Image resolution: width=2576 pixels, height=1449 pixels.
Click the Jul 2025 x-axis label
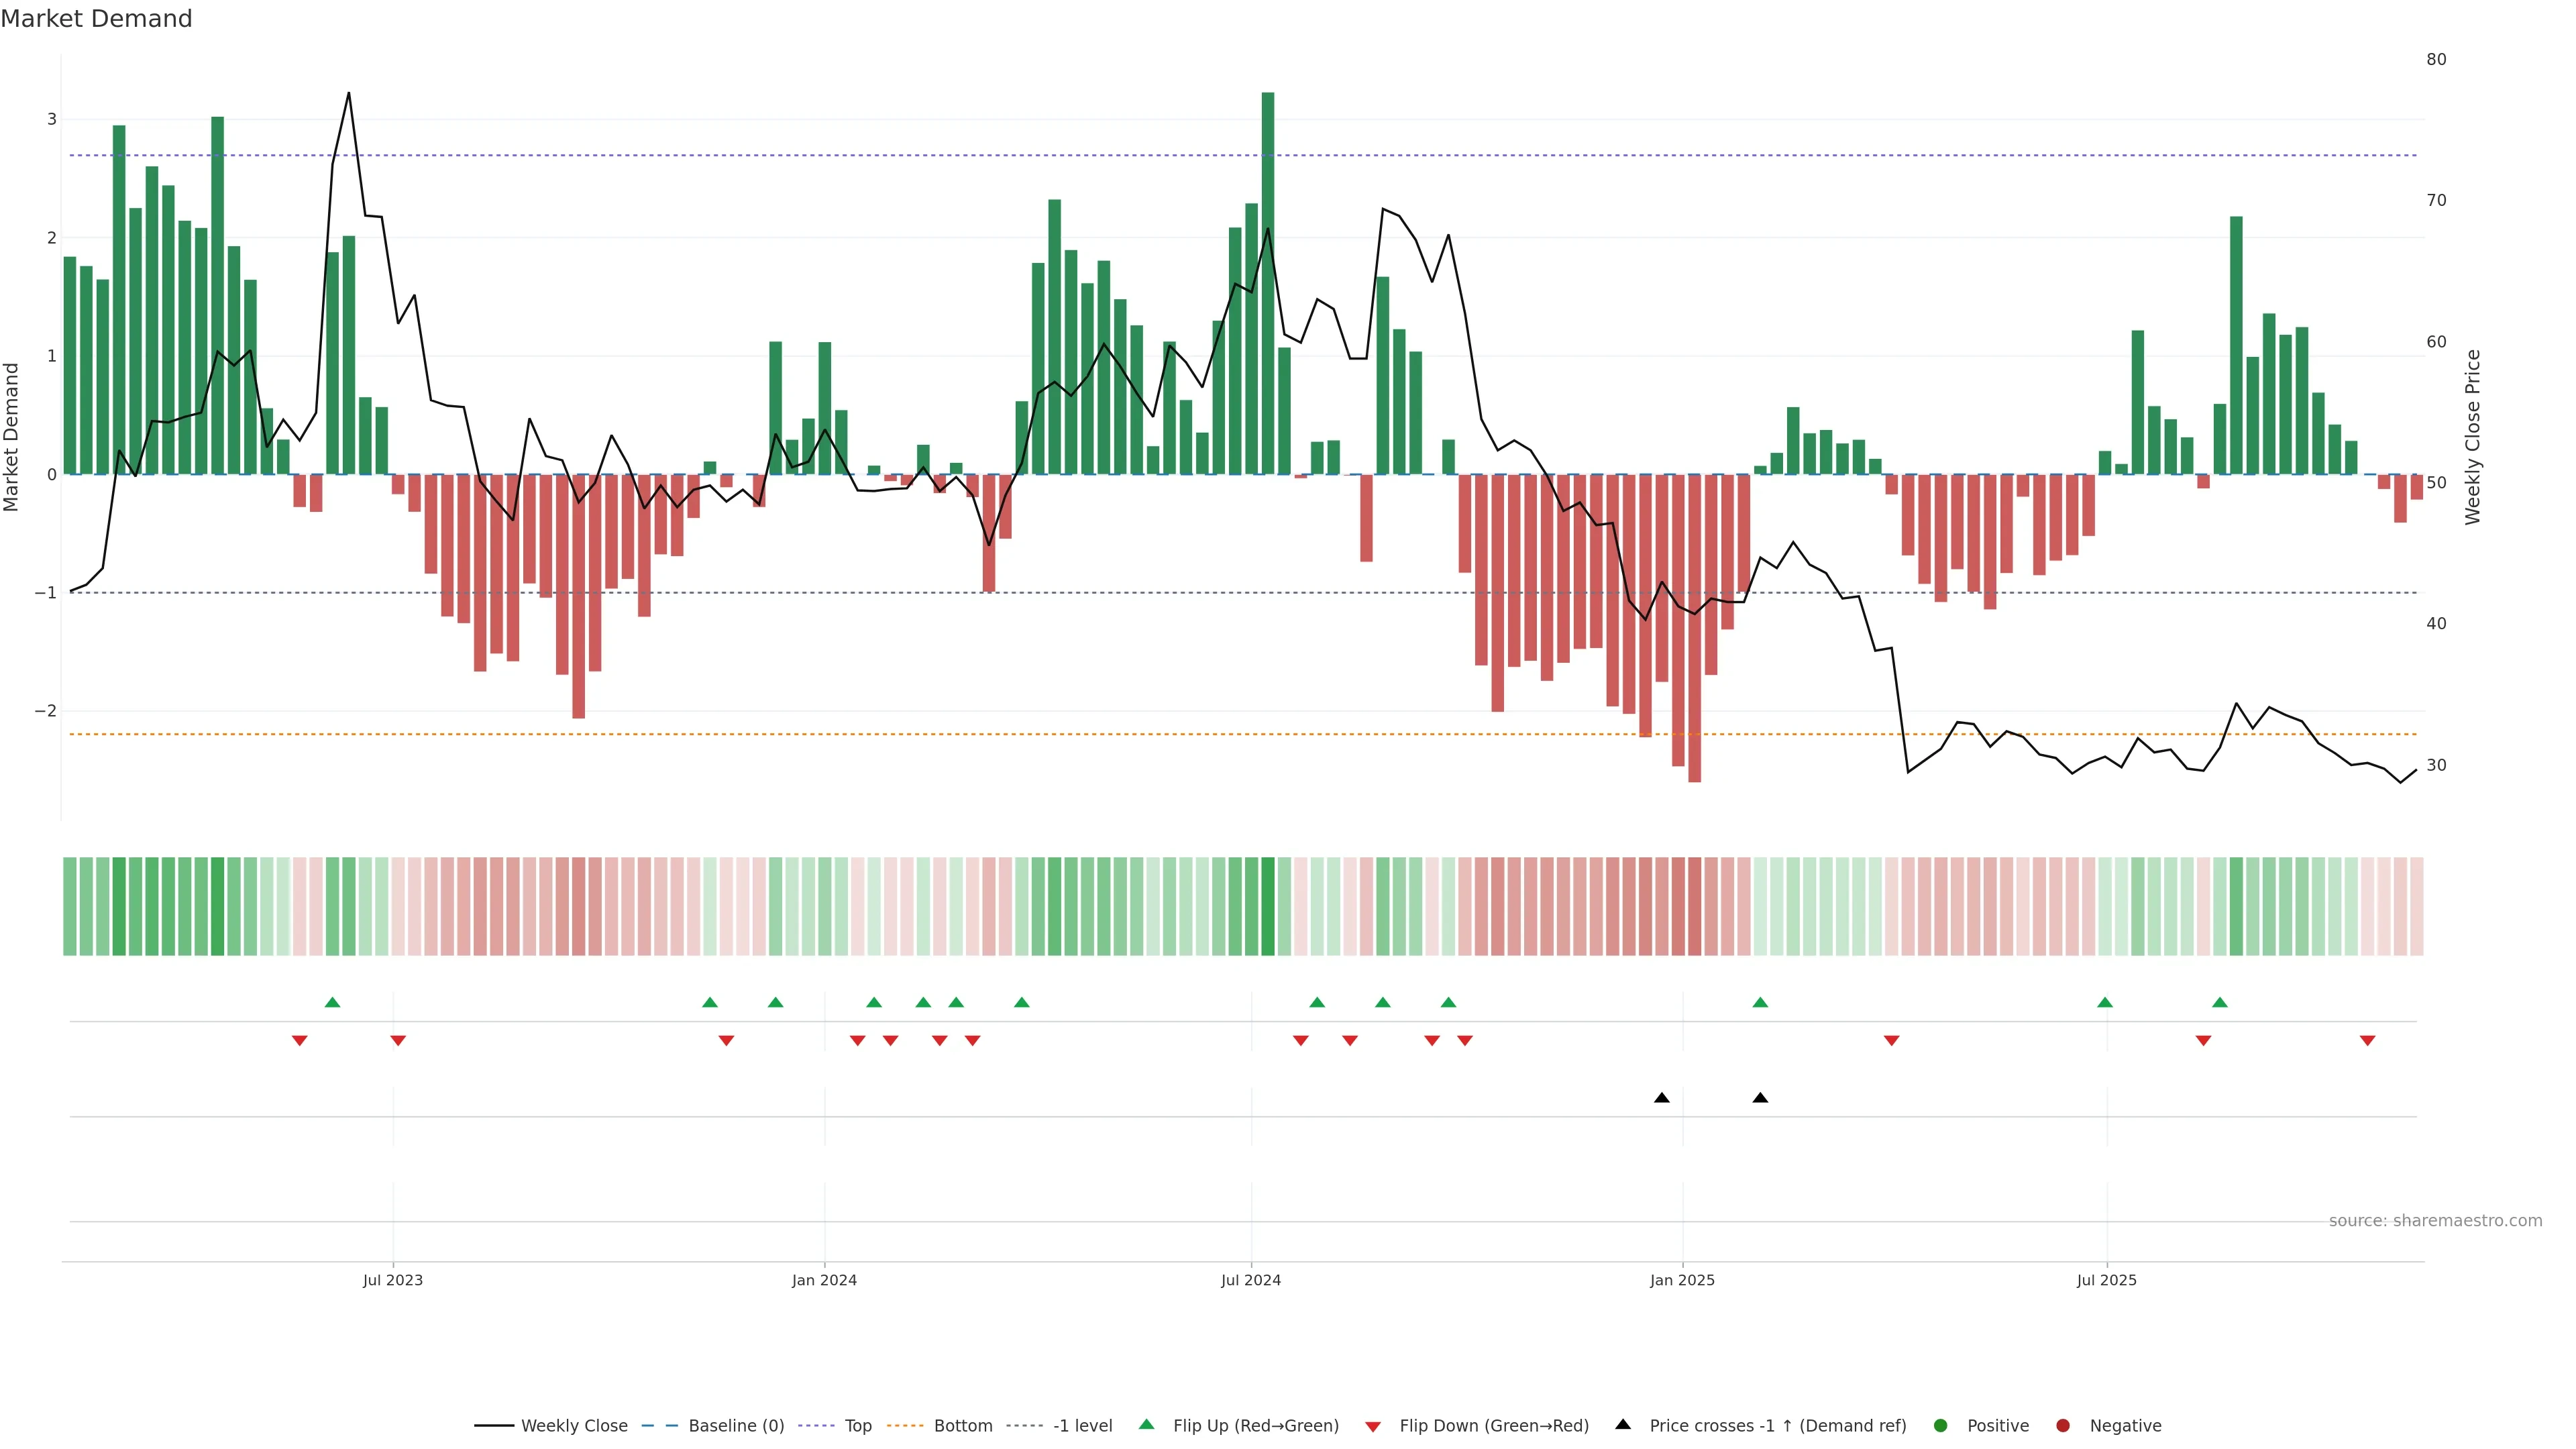coord(2106,1280)
